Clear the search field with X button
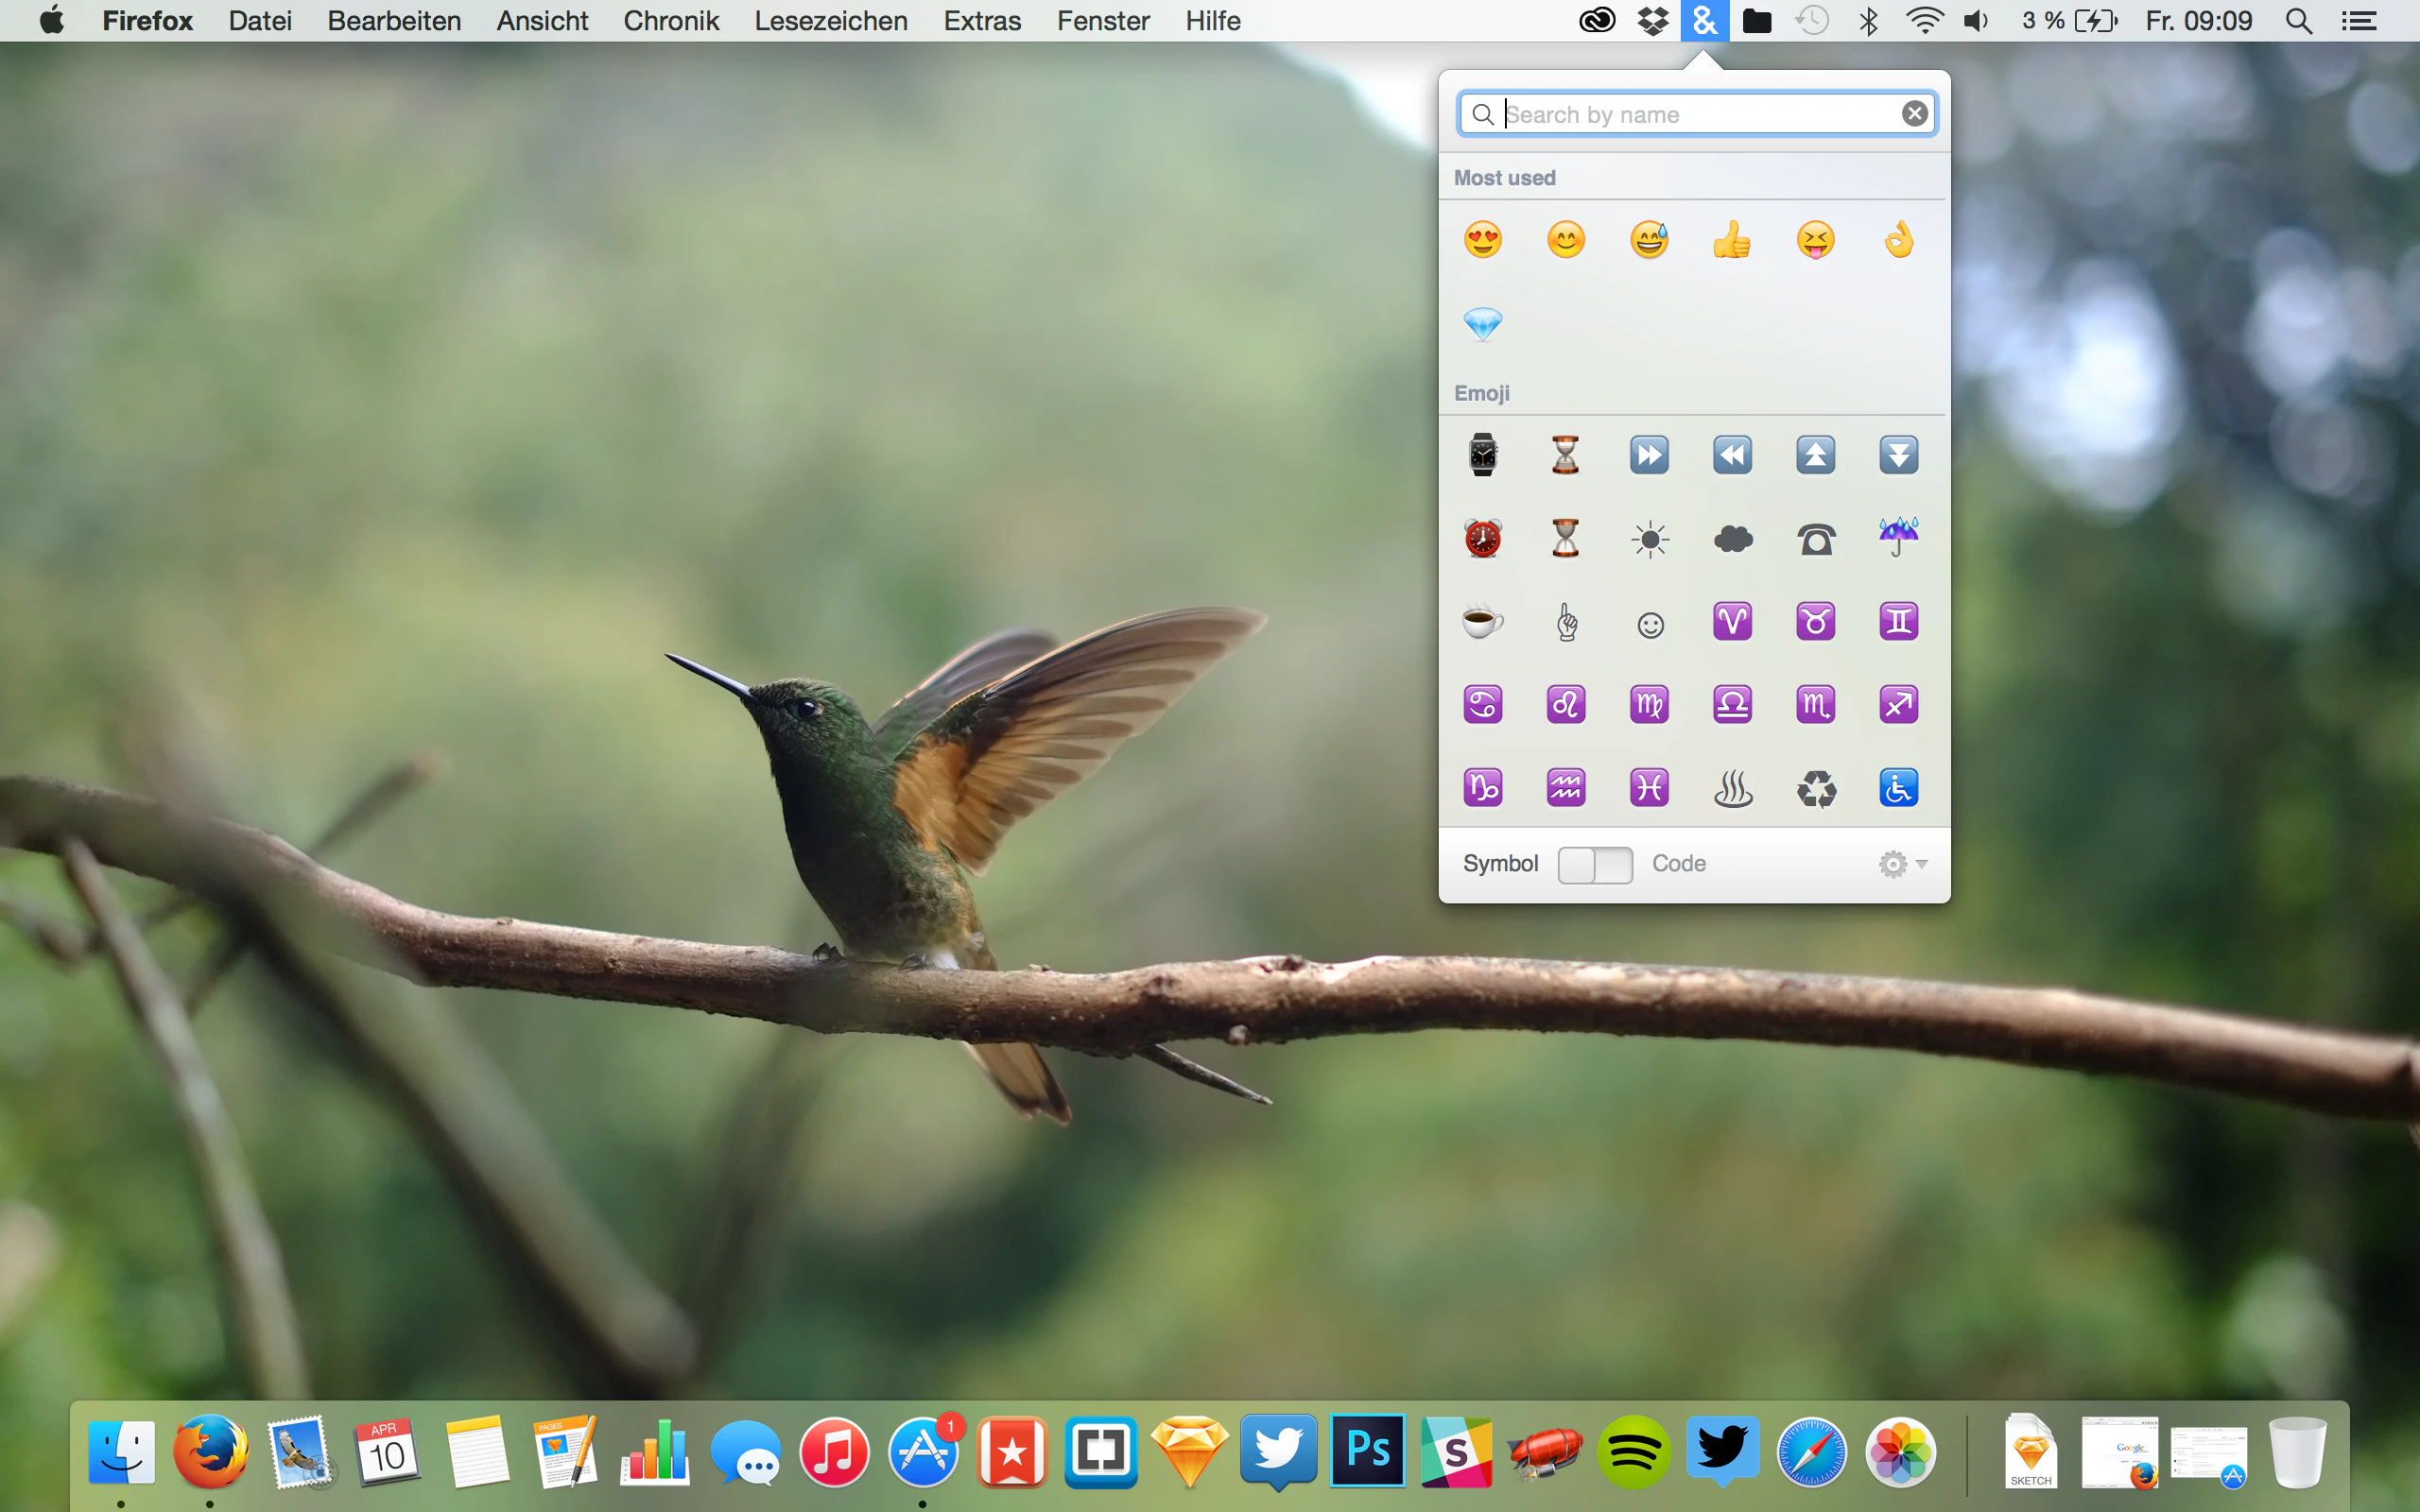 point(1914,114)
